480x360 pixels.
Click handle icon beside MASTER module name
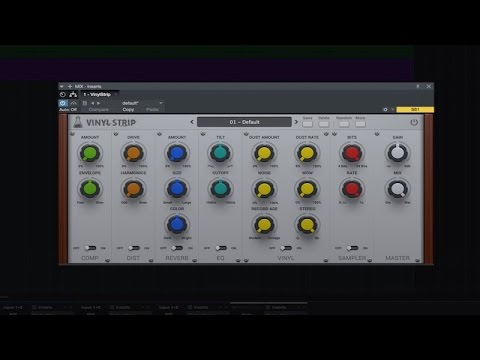418,260
